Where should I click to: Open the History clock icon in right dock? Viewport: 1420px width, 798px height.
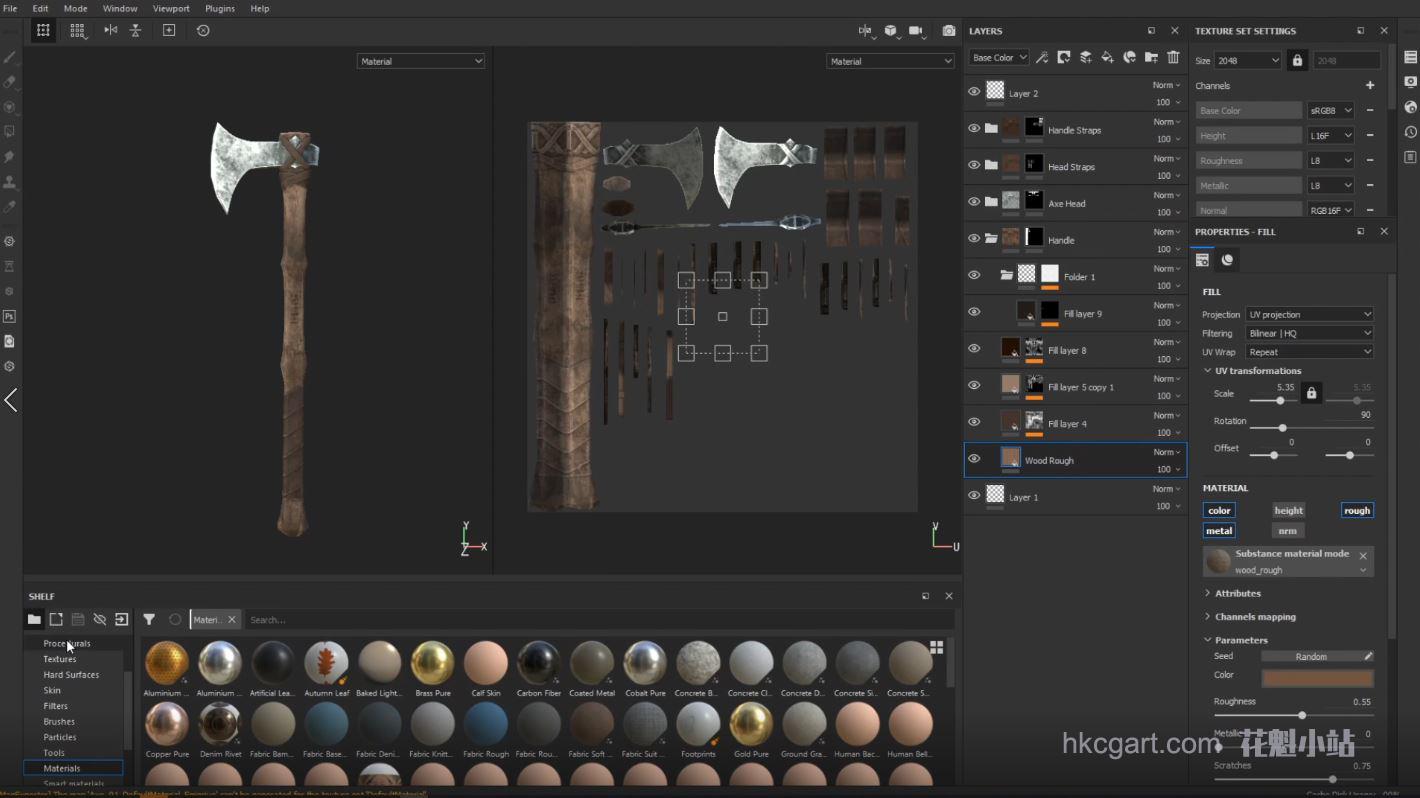point(1410,132)
